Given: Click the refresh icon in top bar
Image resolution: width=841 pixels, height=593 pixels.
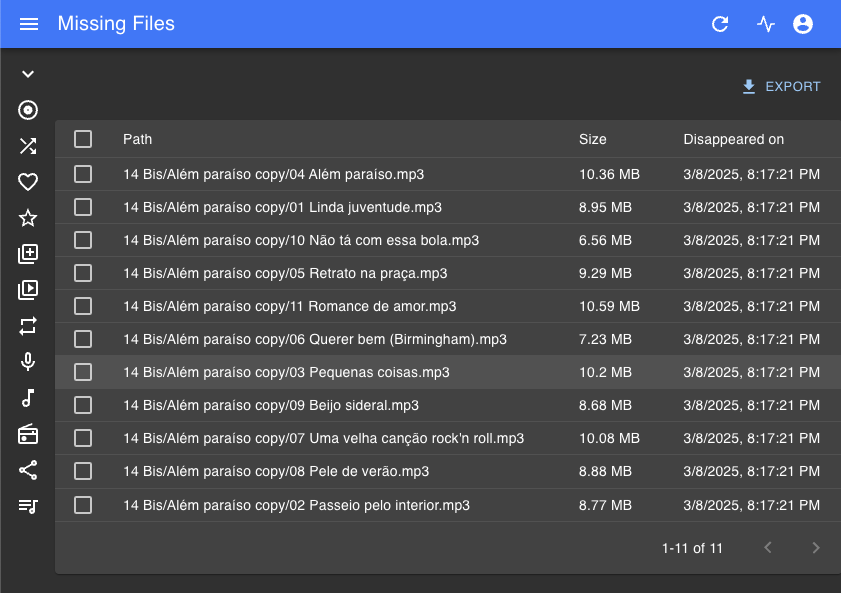Looking at the screenshot, I should (720, 24).
